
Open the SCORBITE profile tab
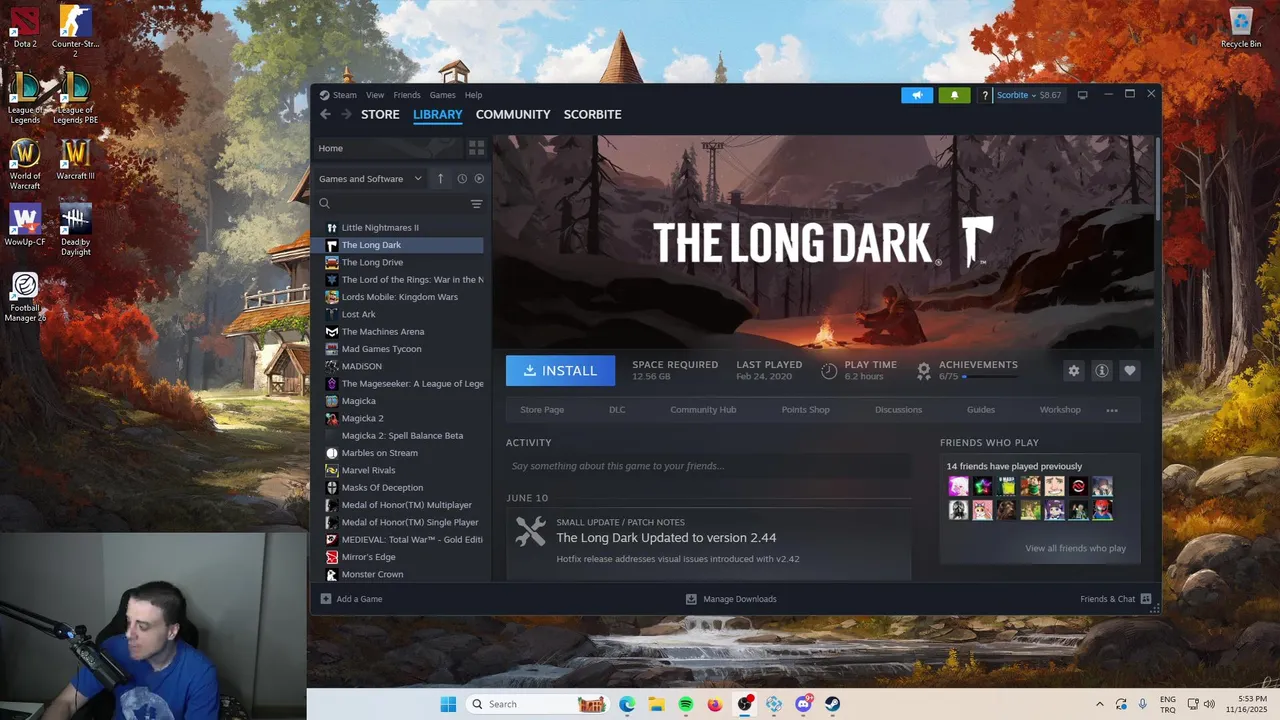[592, 114]
